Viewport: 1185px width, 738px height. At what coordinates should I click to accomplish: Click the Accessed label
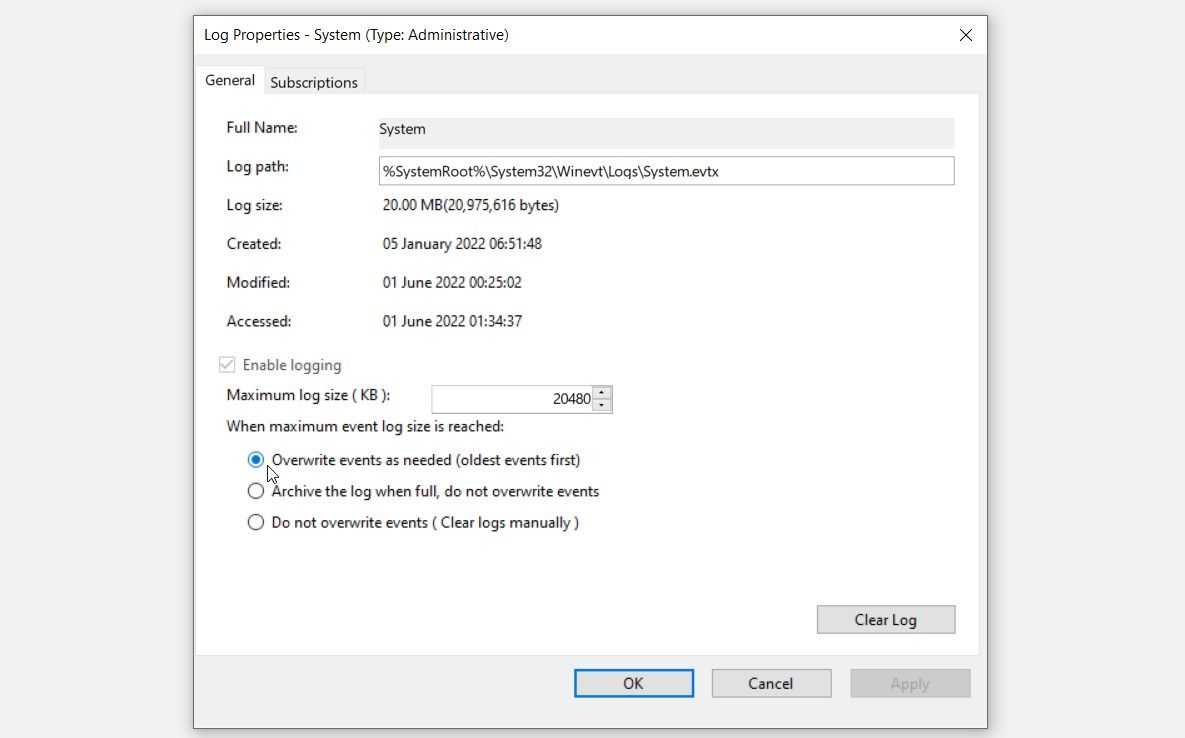click(x=258, y=321)
